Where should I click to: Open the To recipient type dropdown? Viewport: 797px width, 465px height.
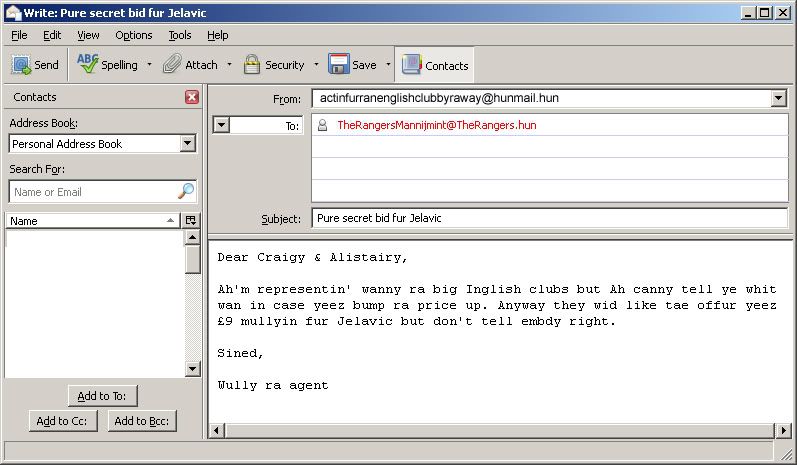point(222,125)
